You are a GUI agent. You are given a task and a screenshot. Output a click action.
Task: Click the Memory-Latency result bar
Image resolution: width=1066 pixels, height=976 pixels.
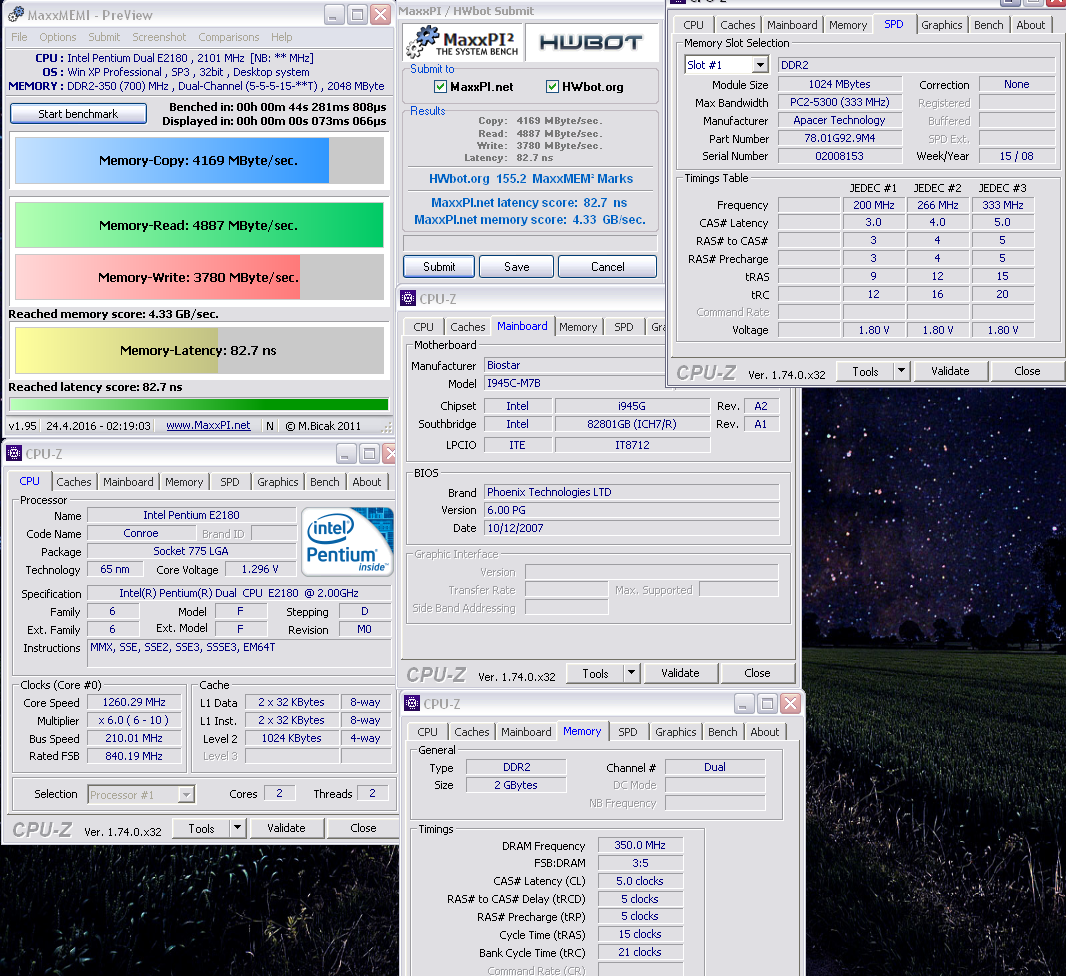(199, 351)
